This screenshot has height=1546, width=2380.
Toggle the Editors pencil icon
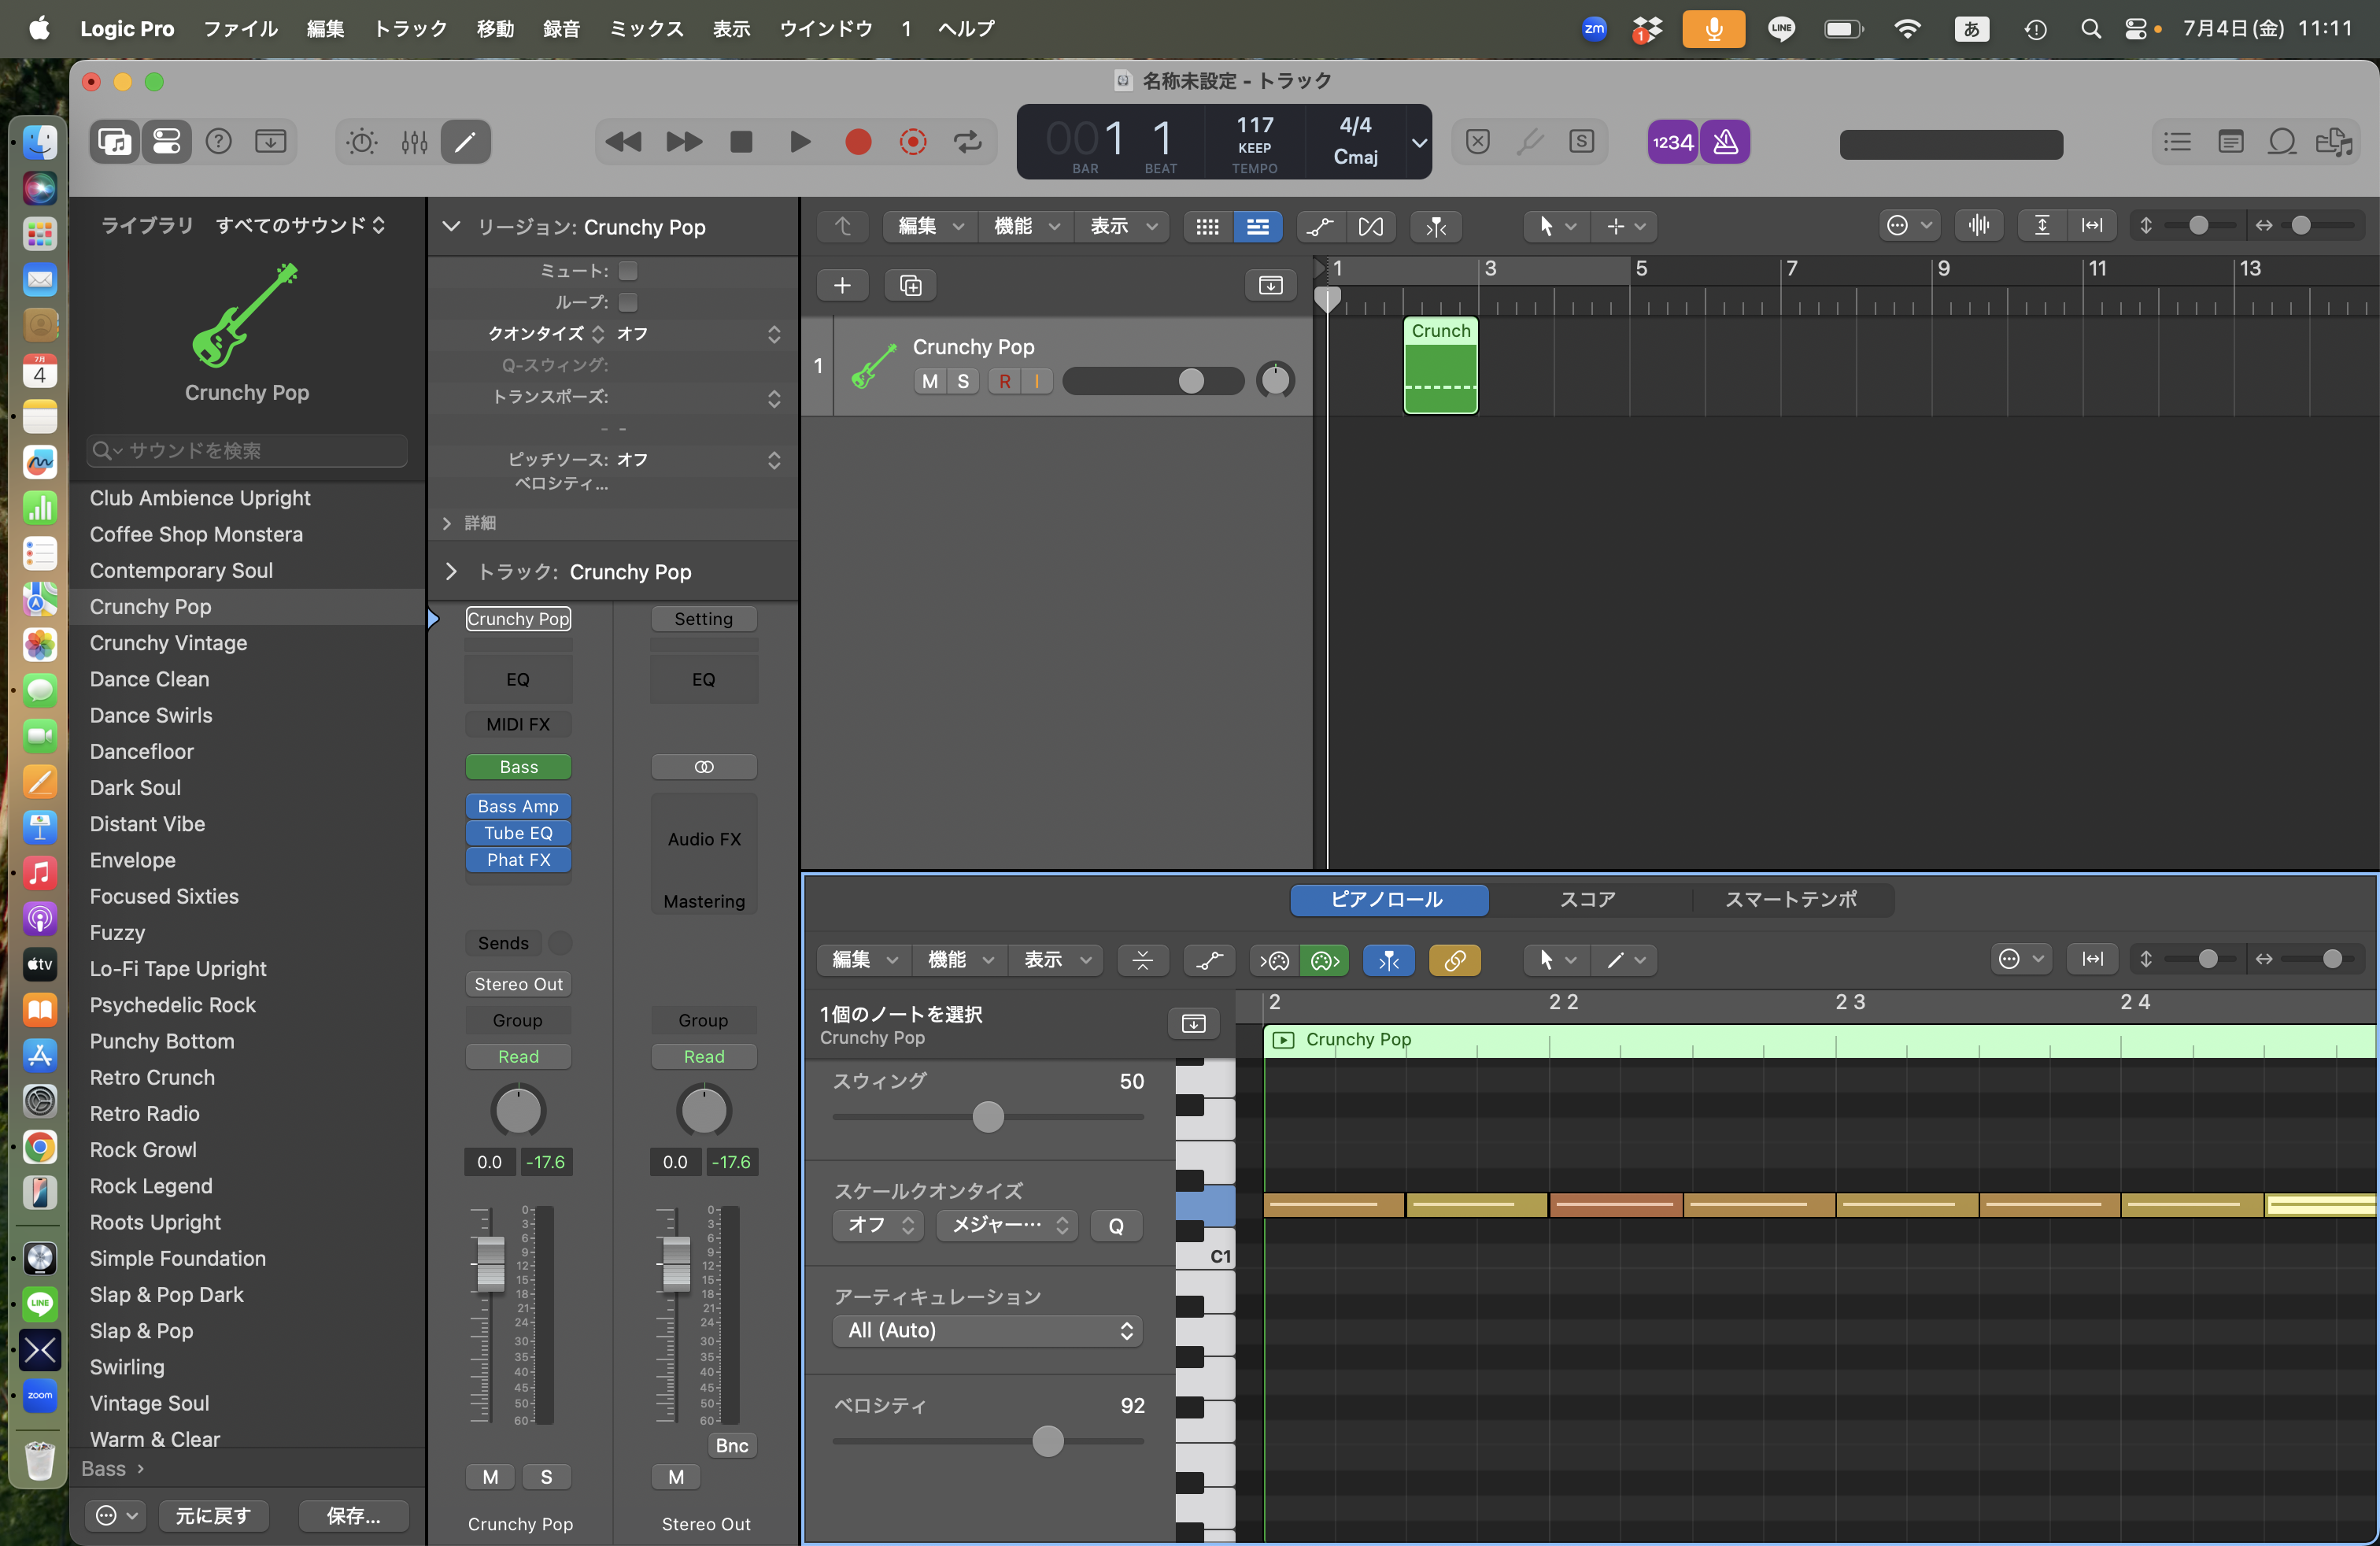tap(466, 142)
